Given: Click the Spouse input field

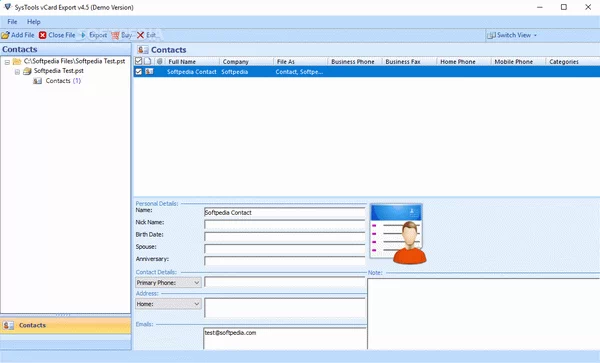Looking at the screenshot, I should point(285,249).
